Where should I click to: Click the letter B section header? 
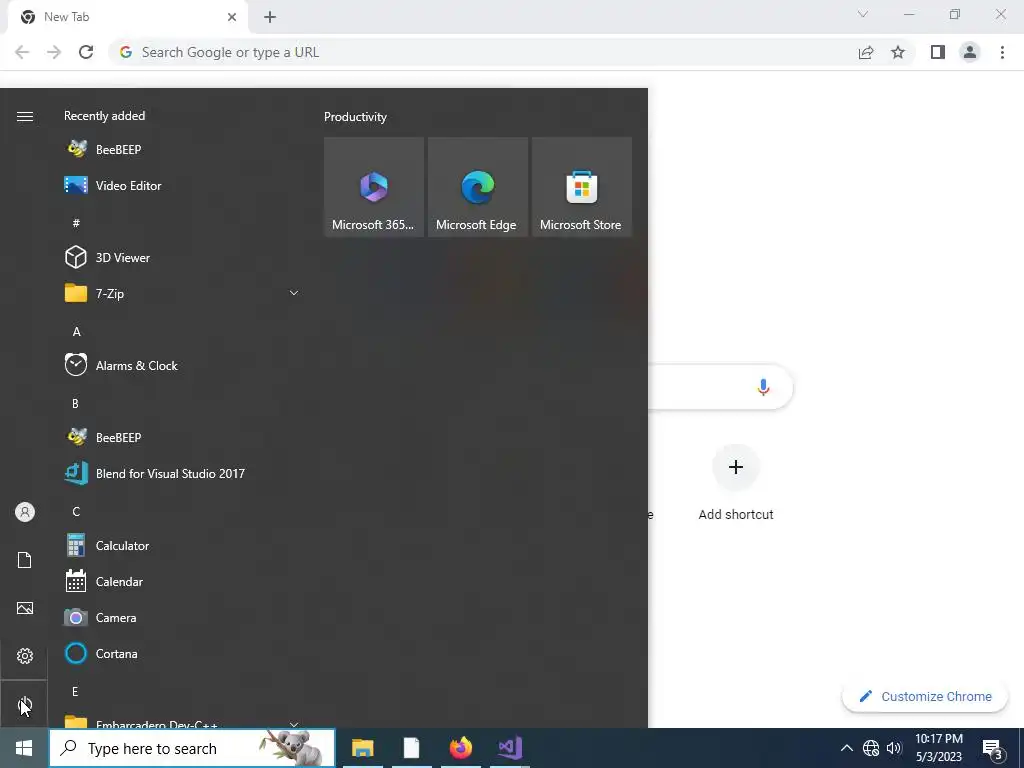[75, 404]
